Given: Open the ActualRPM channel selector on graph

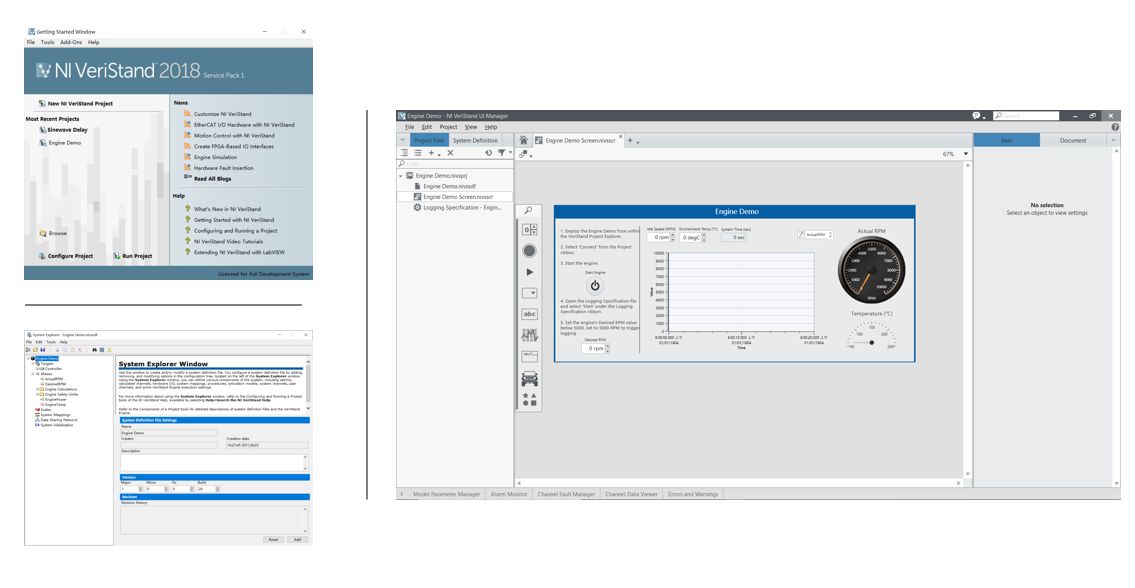Looking at the screenshot, I should coord(816,235).
